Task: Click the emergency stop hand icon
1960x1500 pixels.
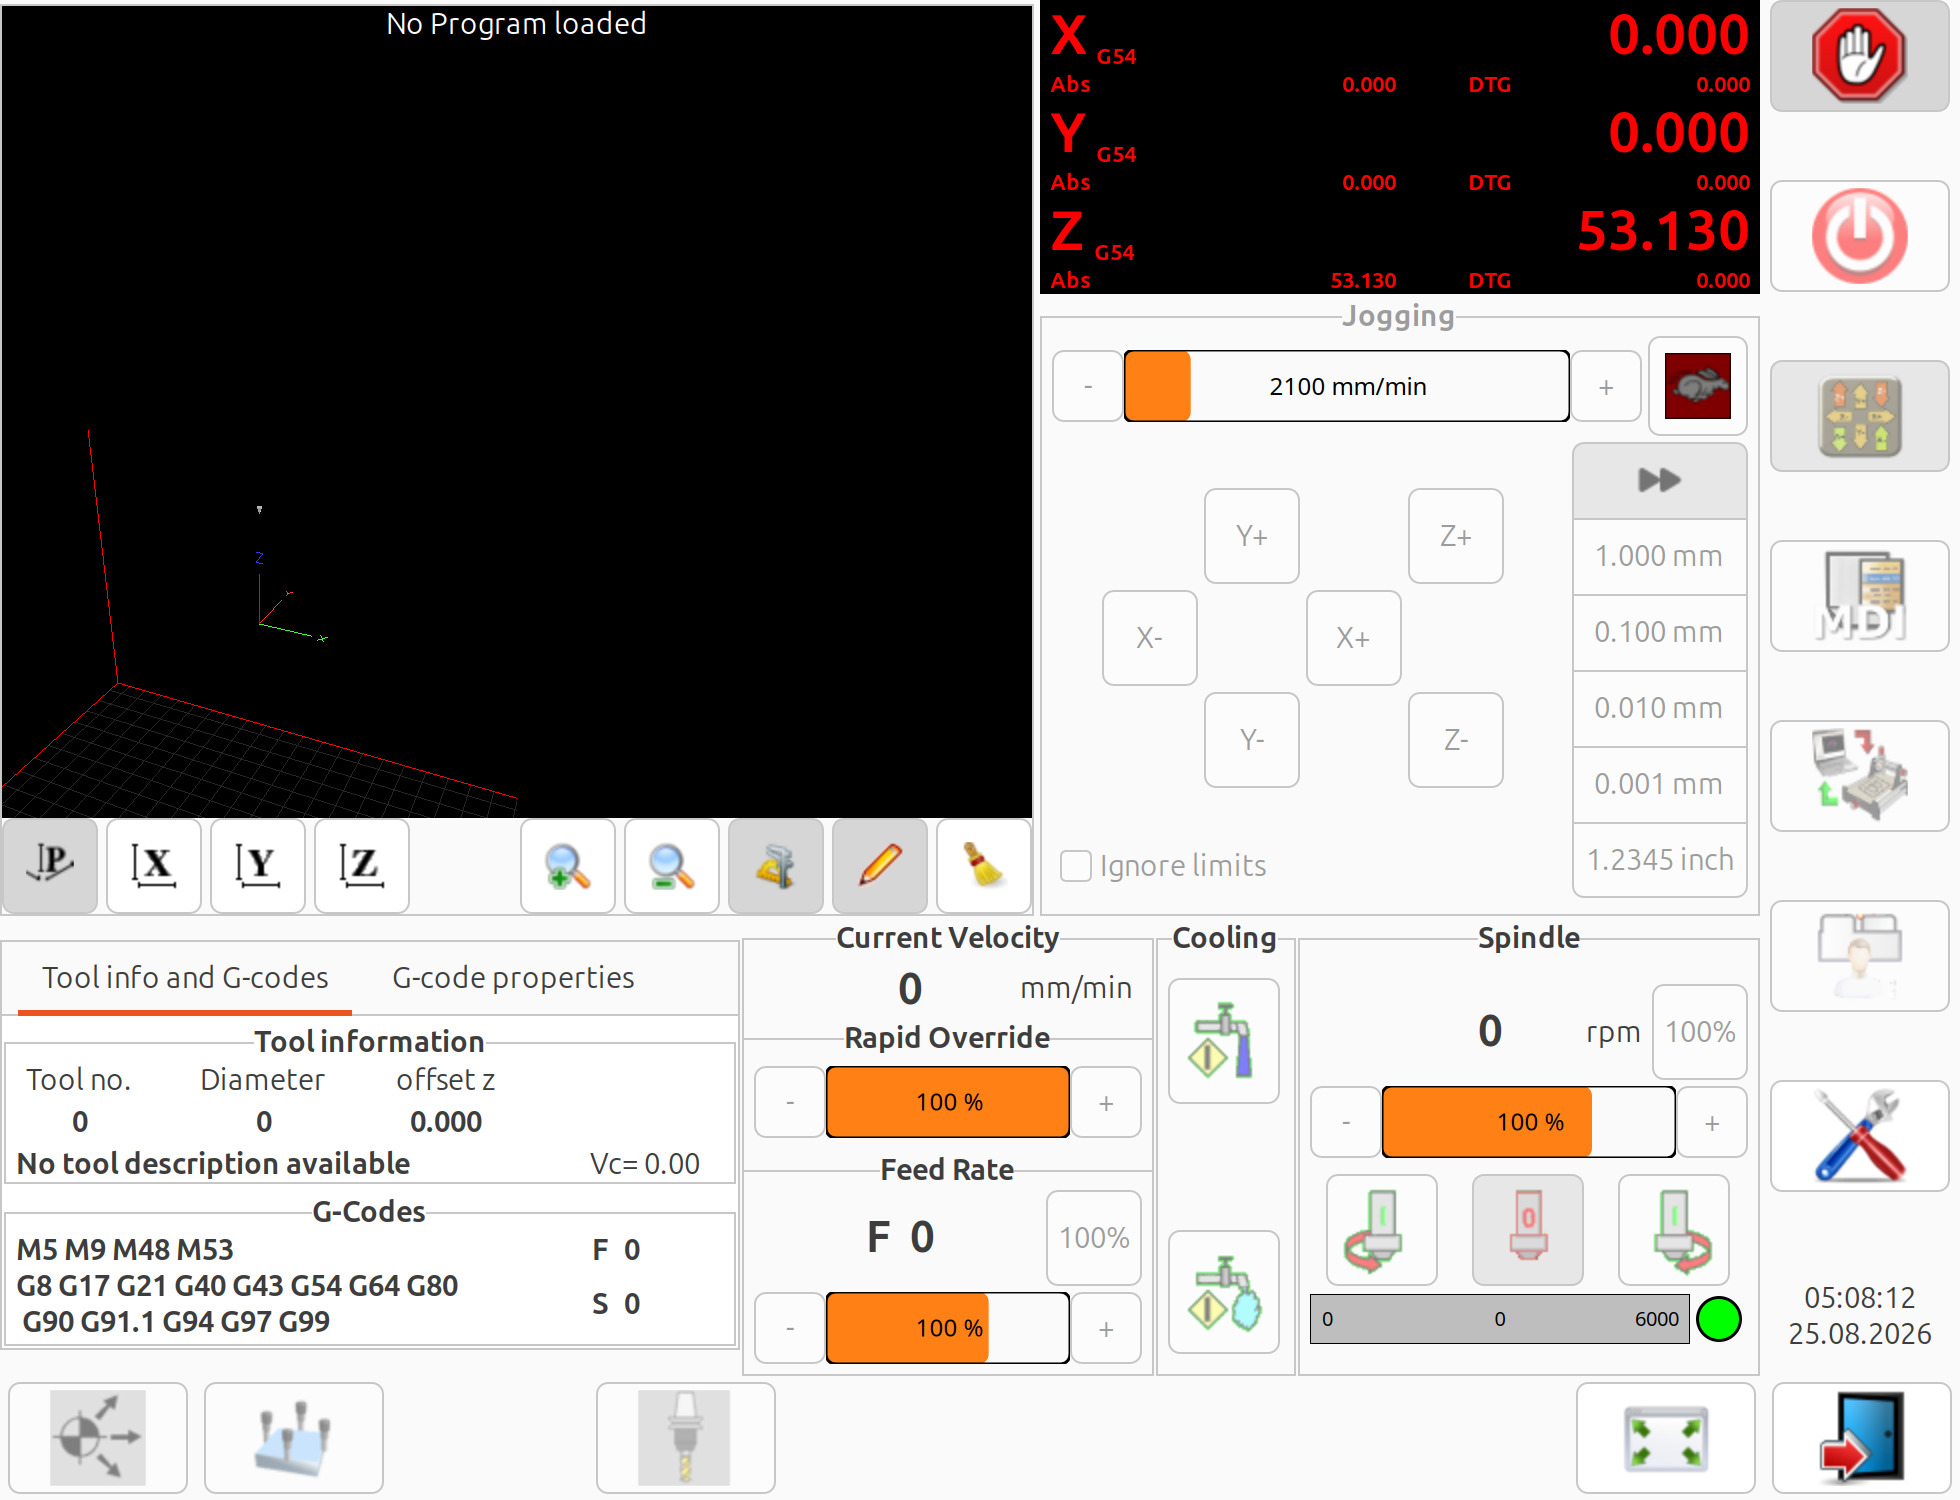Action: point(1859,56)
